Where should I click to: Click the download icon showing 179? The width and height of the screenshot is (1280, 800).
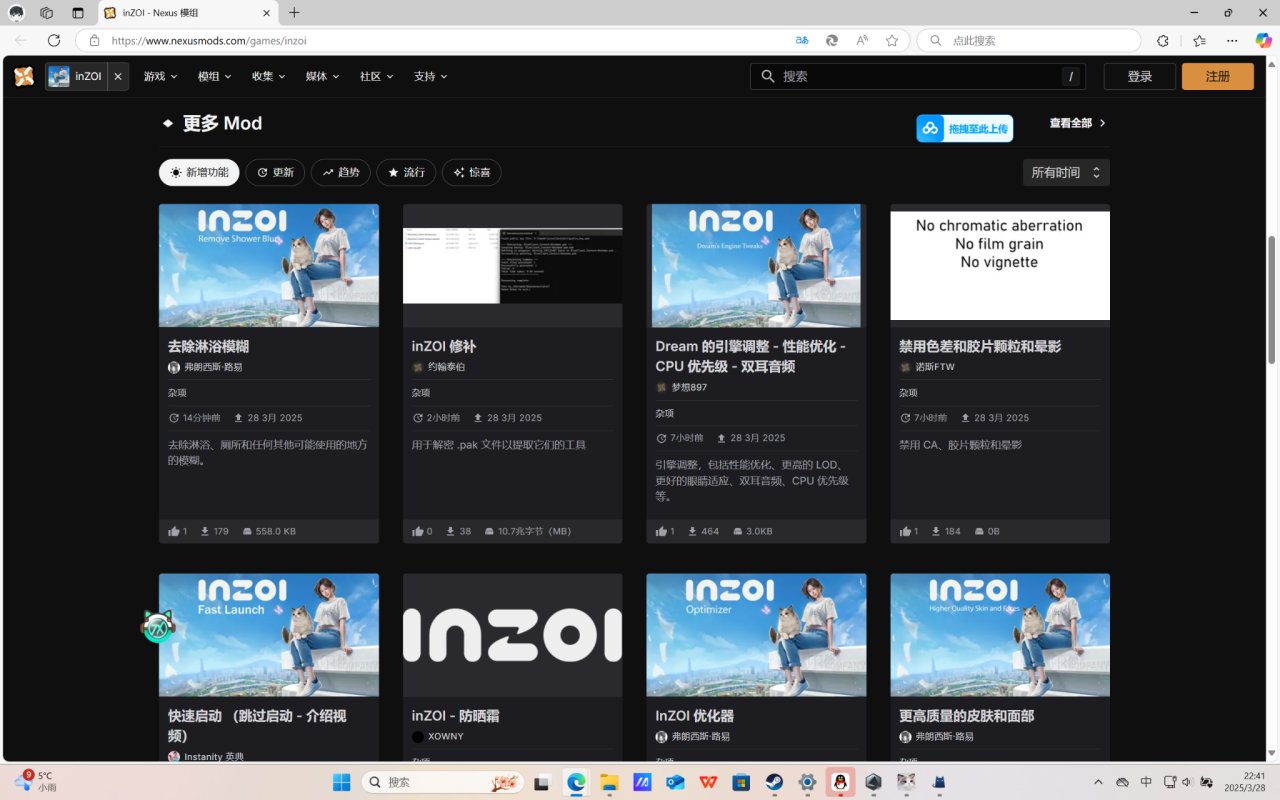[205, 531]
